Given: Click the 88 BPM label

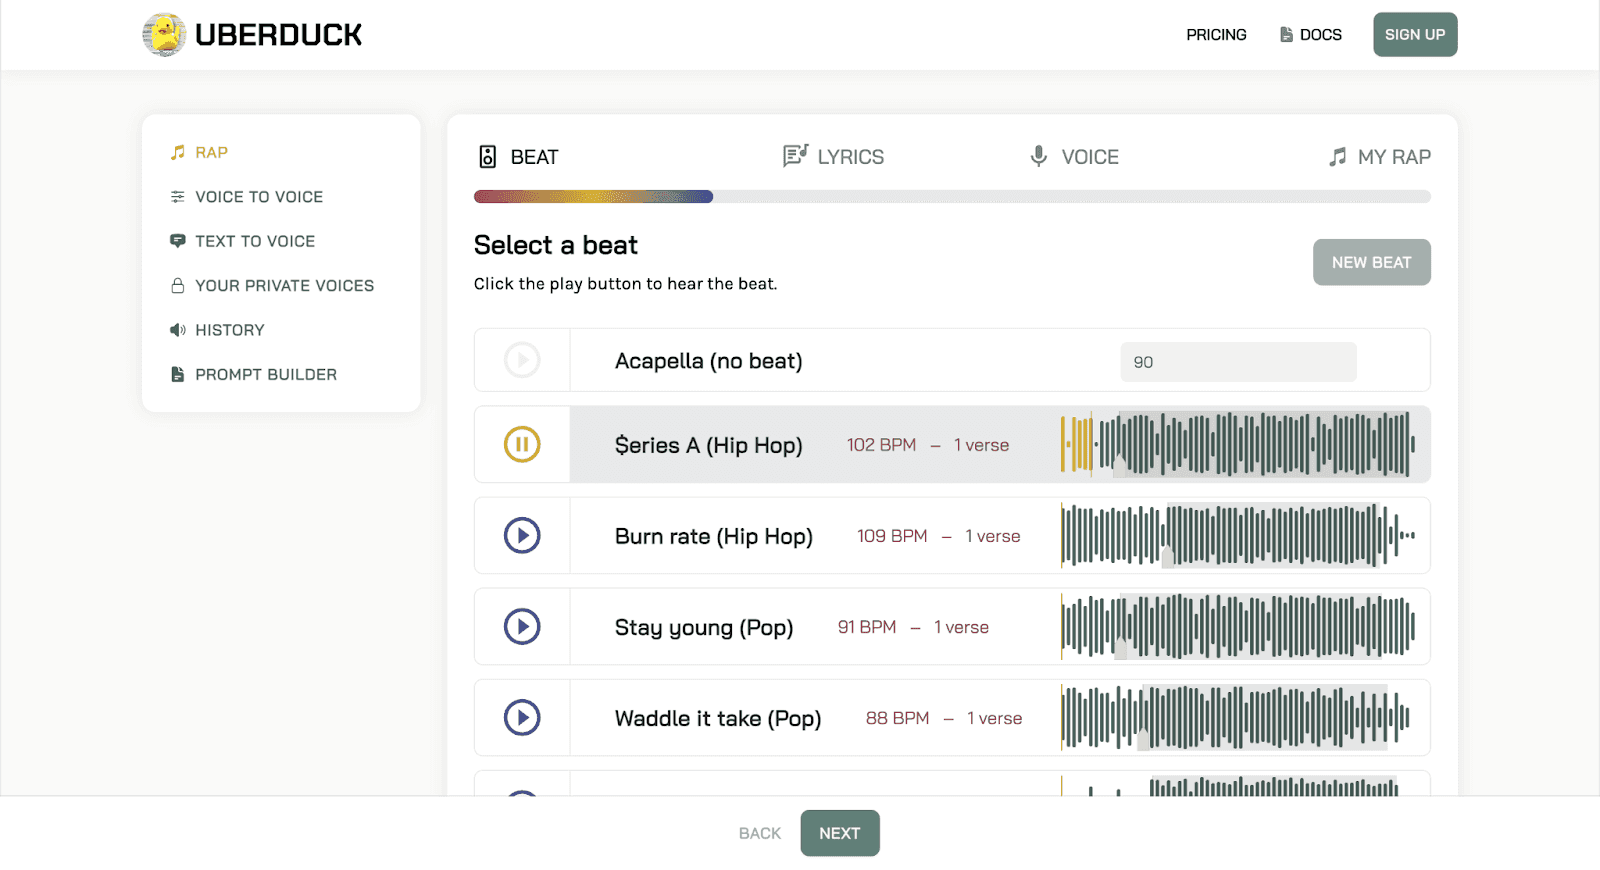Looking at the screenshot, I should tap(897, 718).
